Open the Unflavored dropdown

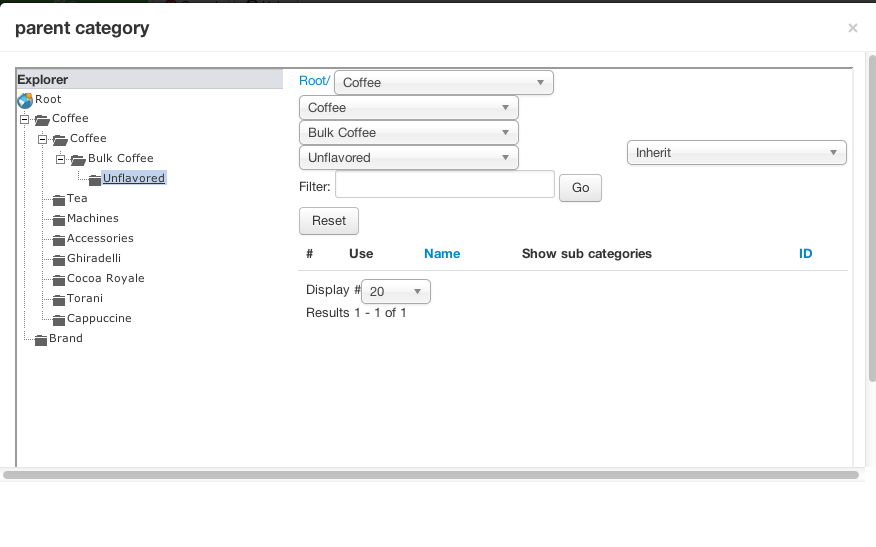409,158
